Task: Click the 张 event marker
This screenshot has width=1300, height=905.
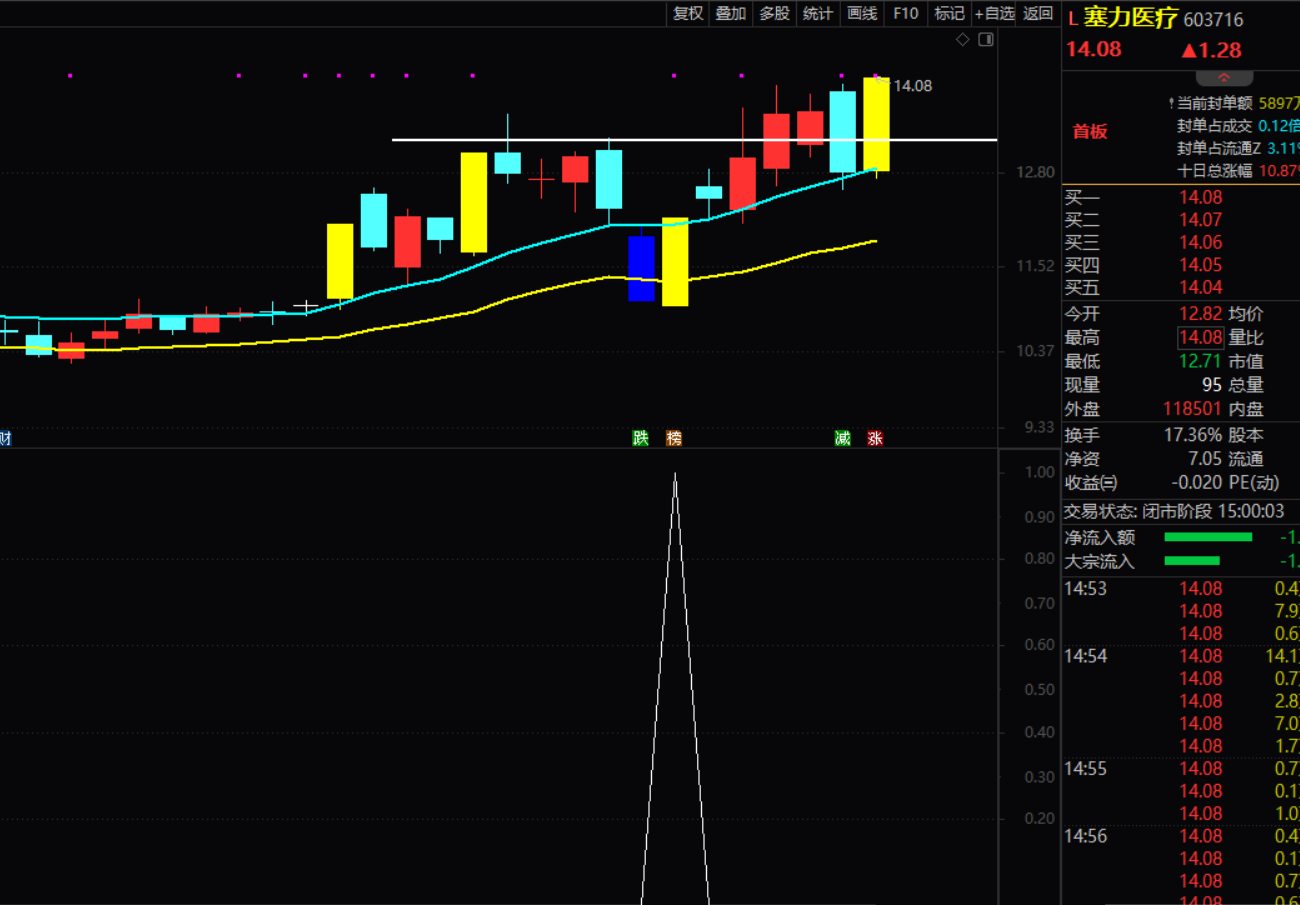Action: coord(875,438)
